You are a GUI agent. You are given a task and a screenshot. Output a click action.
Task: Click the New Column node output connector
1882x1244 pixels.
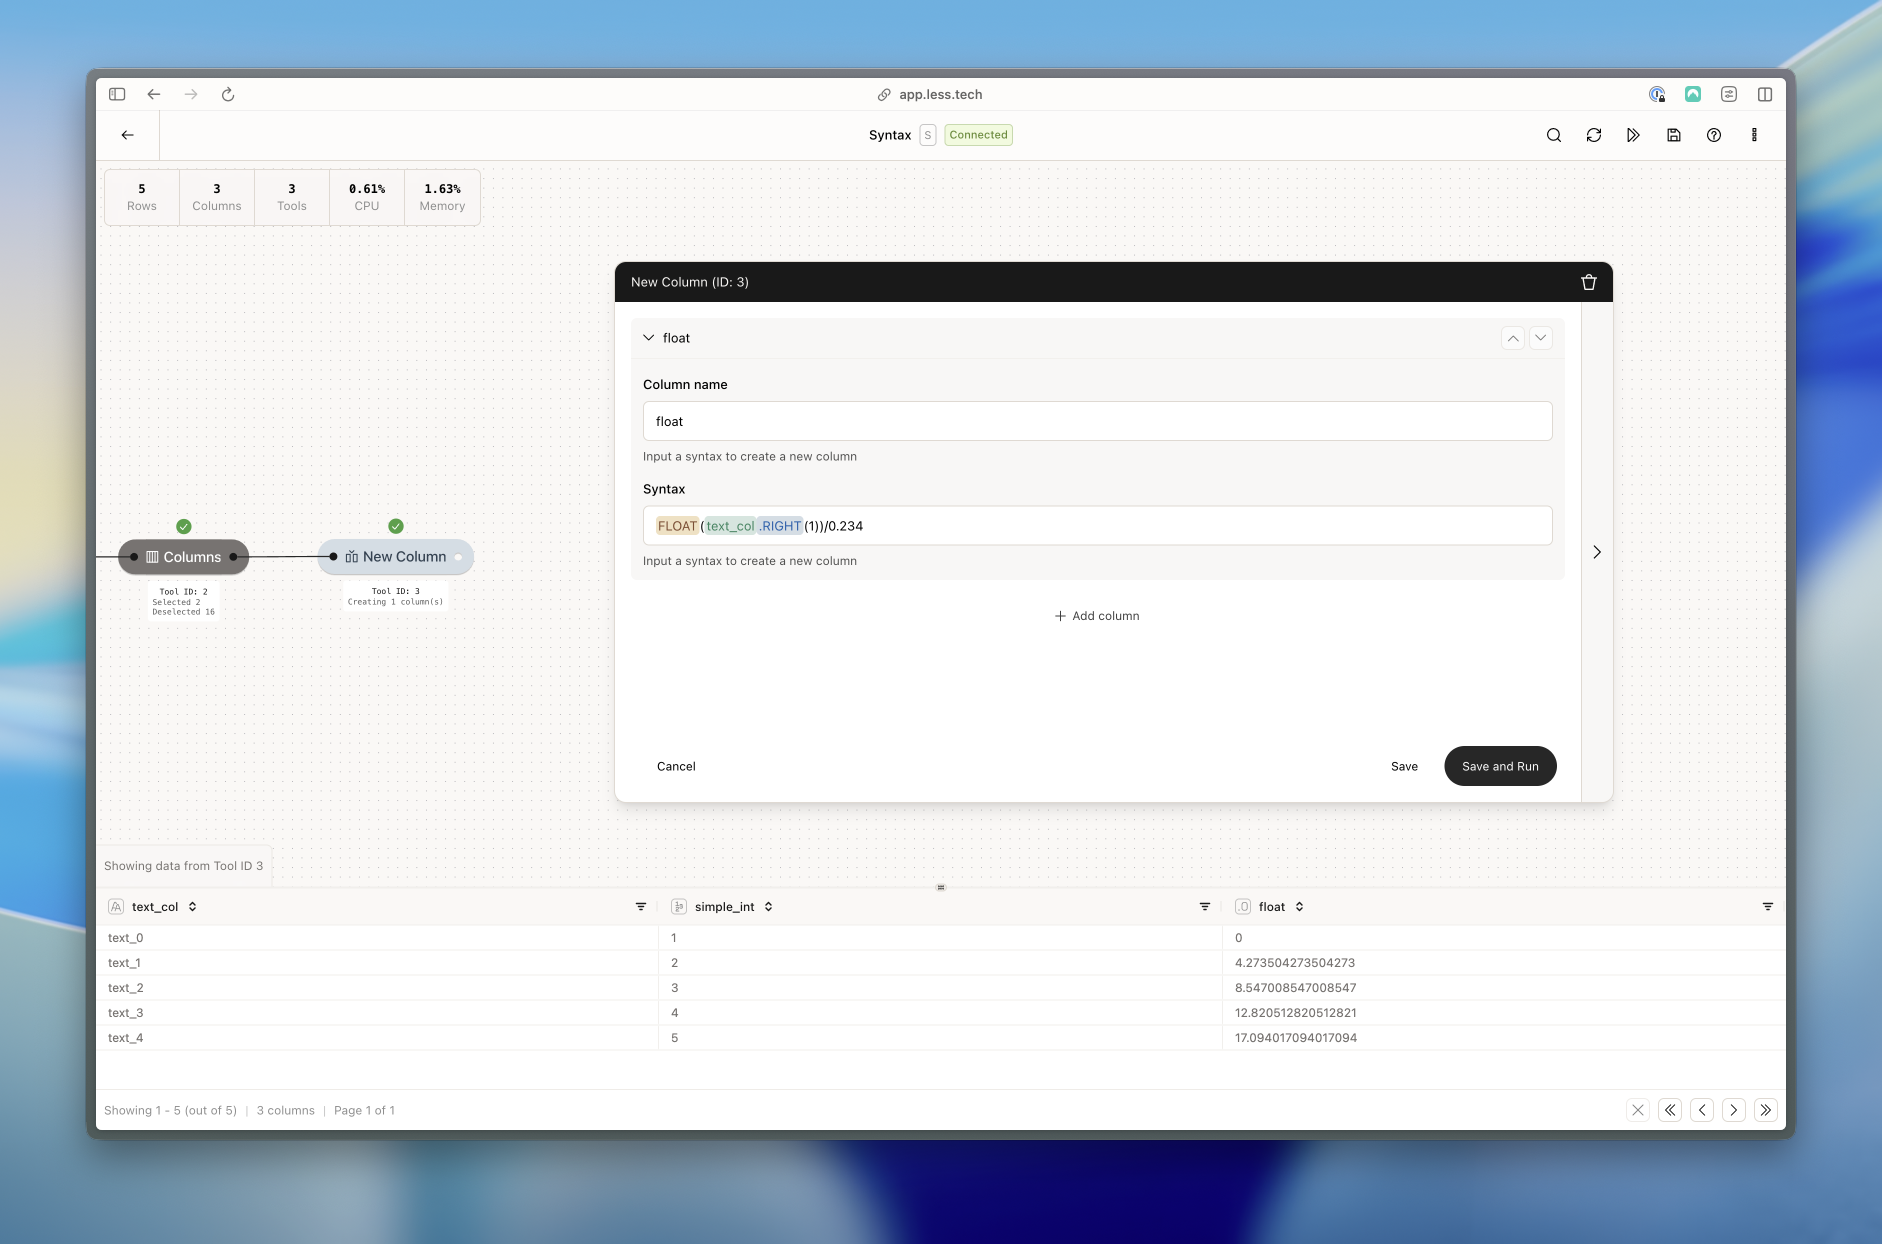[459, 557]
